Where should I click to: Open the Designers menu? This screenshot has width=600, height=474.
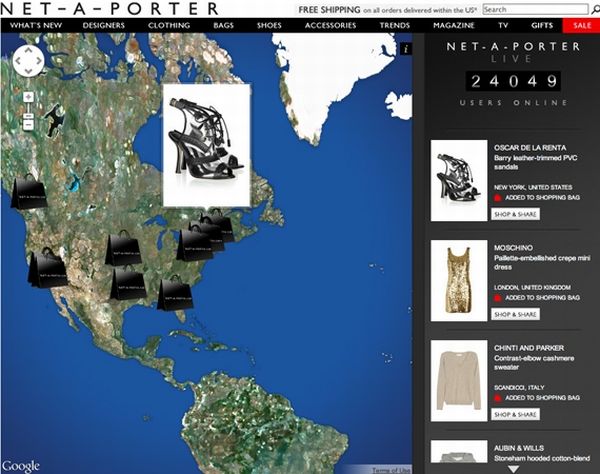click(x=104, y=26)
